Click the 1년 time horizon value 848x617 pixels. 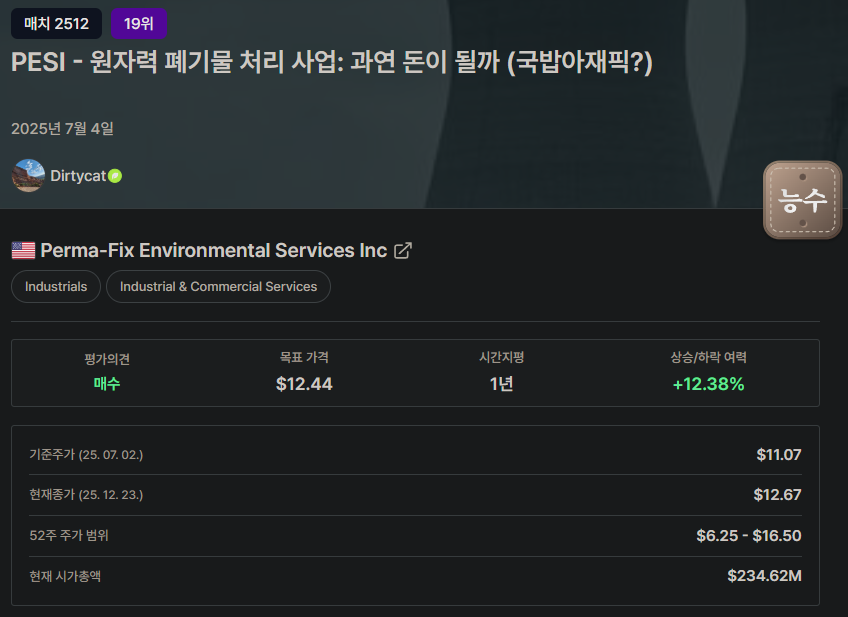pyautogui.click(x=501, y=384)
